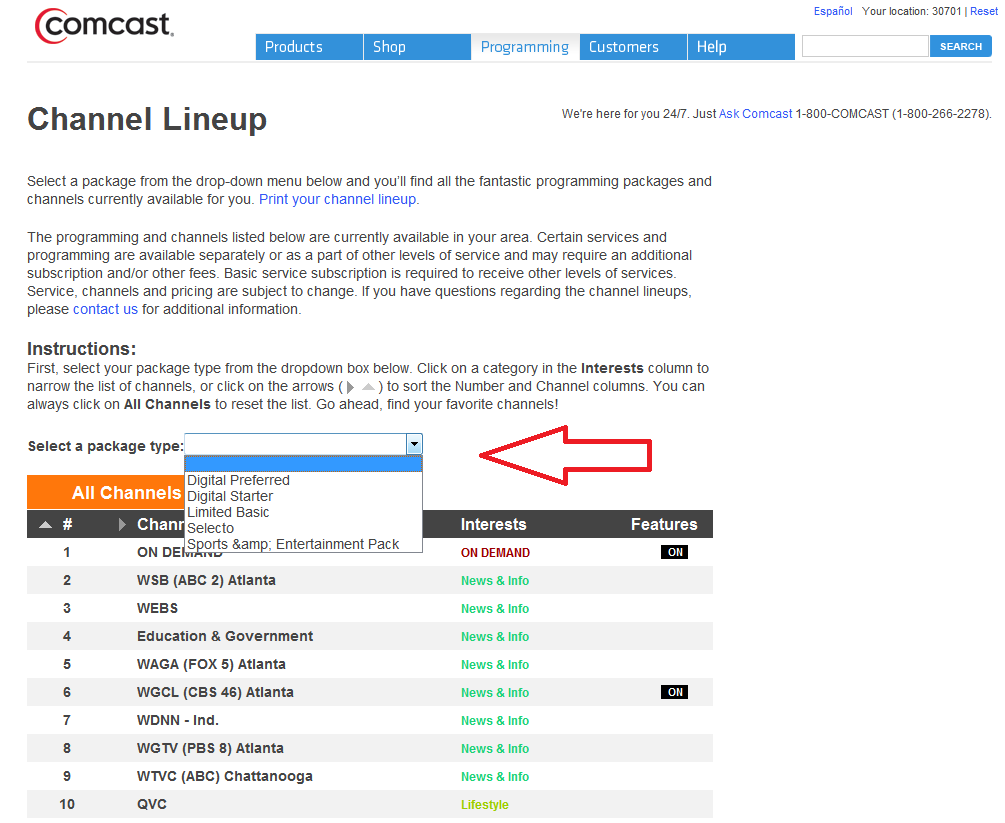Click the Comcast logo
Image resolution: width=1005 pixels, height=823 pixels.
104,26
